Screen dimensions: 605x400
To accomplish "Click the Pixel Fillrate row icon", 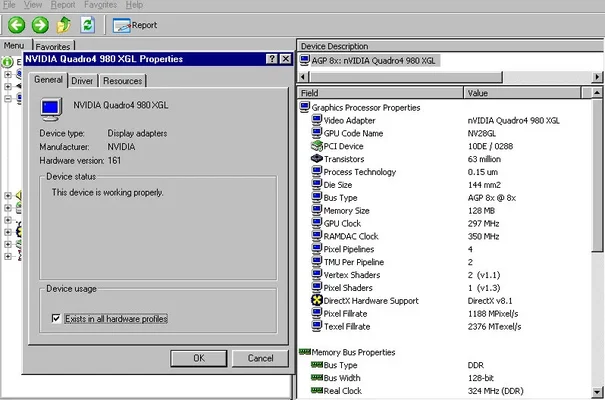I will (317, 313).
